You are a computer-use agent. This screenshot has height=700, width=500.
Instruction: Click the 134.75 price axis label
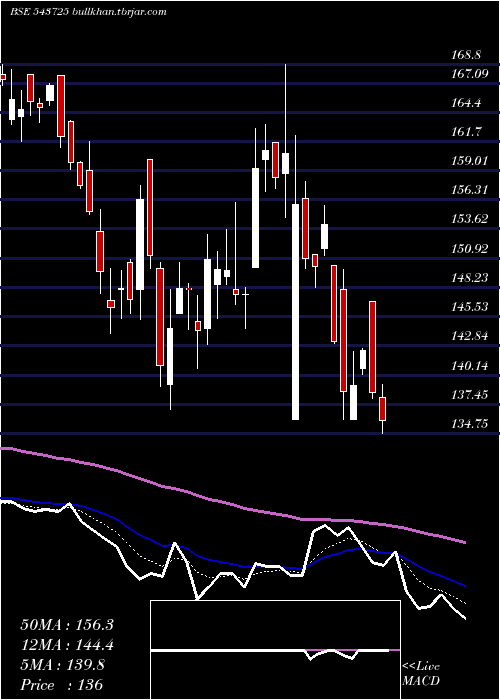coord(470,424)
